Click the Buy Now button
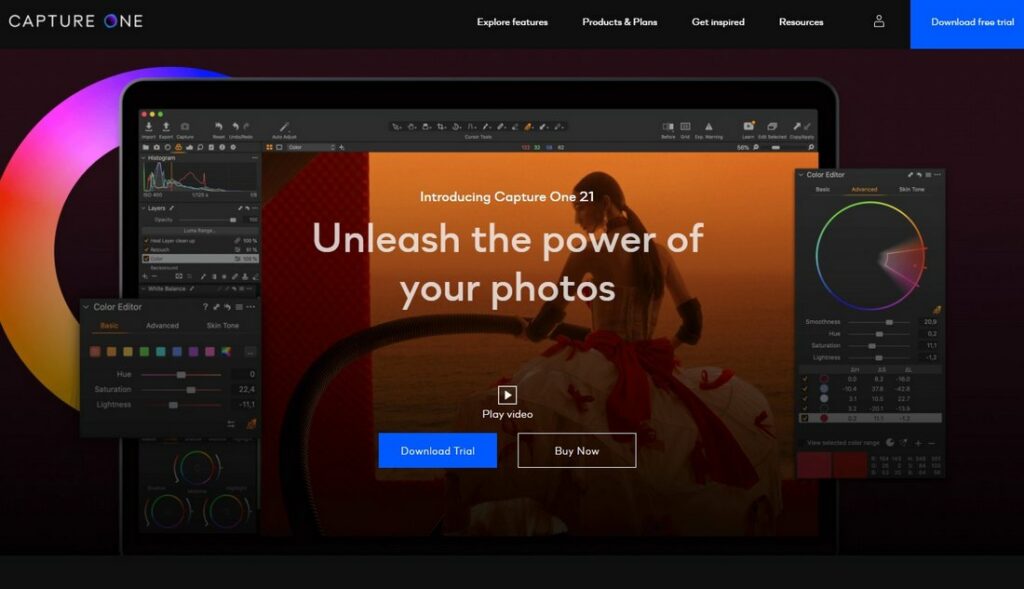This screenshot has width=1024, height=589. [577, 451]
